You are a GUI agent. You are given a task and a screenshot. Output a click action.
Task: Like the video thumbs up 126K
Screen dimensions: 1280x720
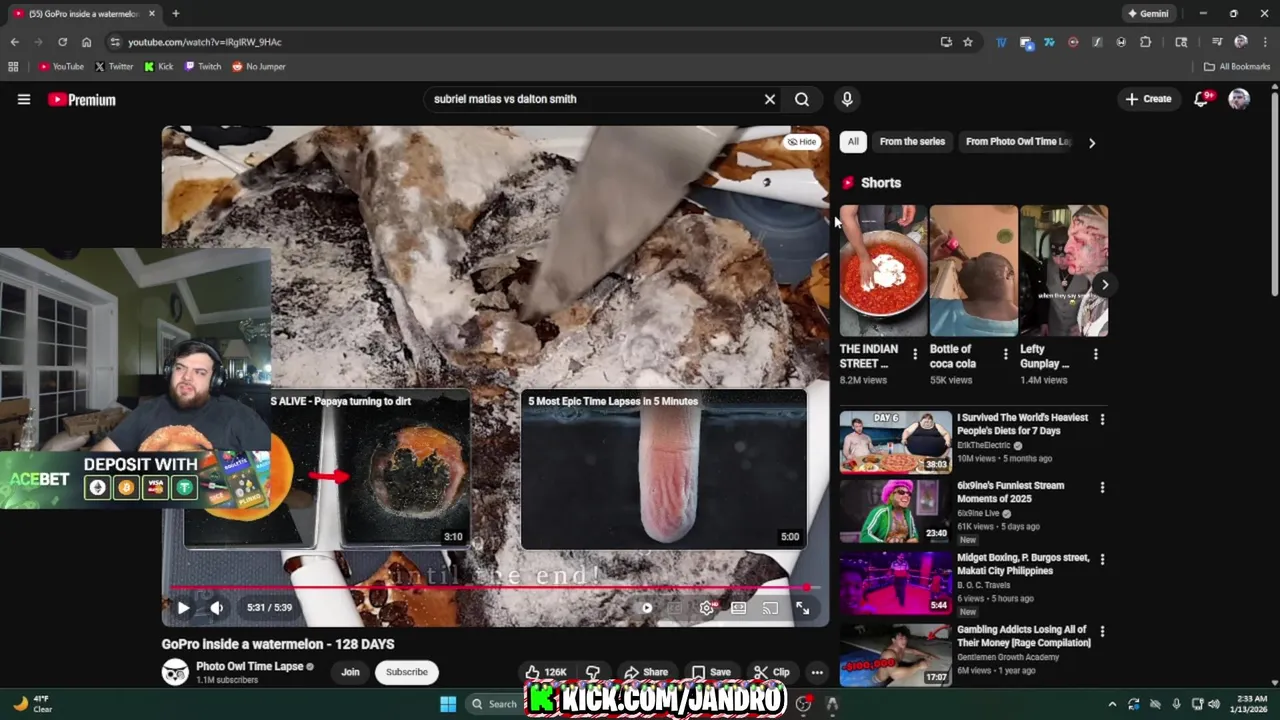[x=547, y=672]
